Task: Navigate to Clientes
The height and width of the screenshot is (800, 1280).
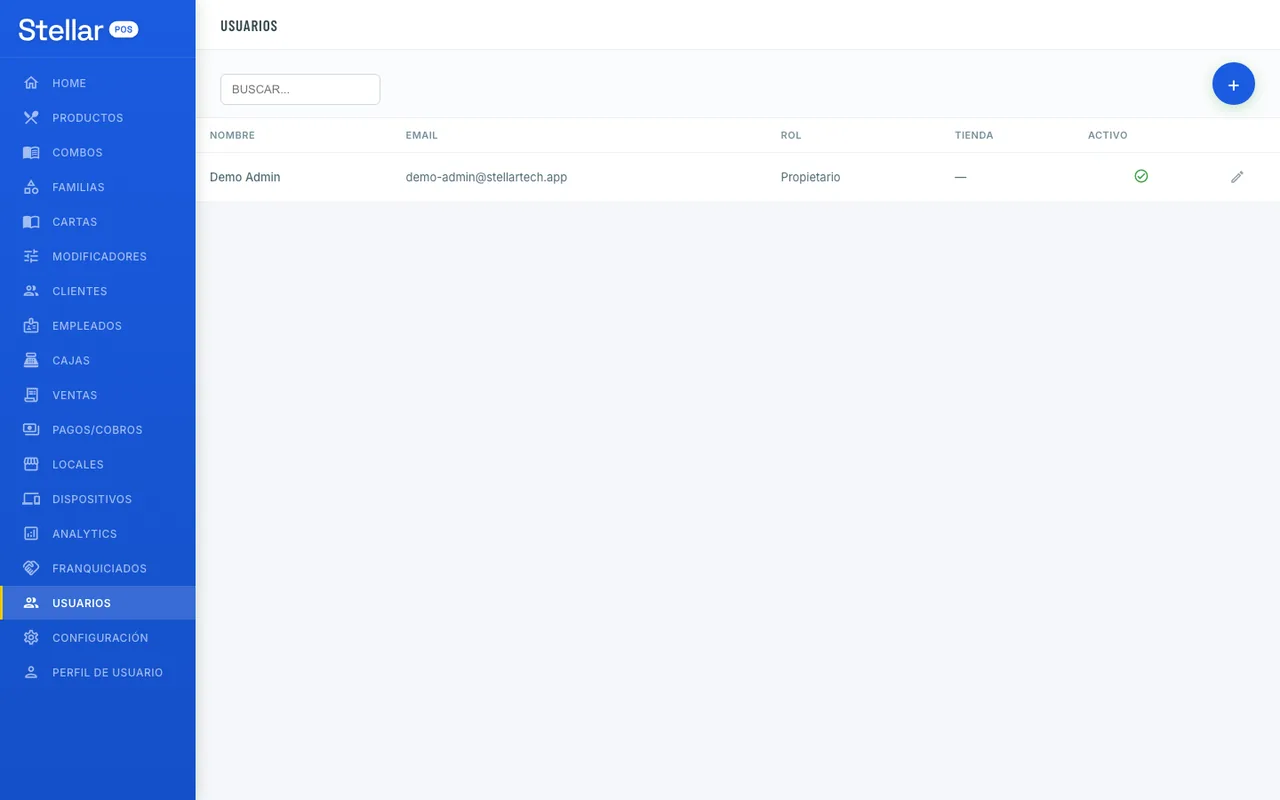Action: tap(98, 291)
